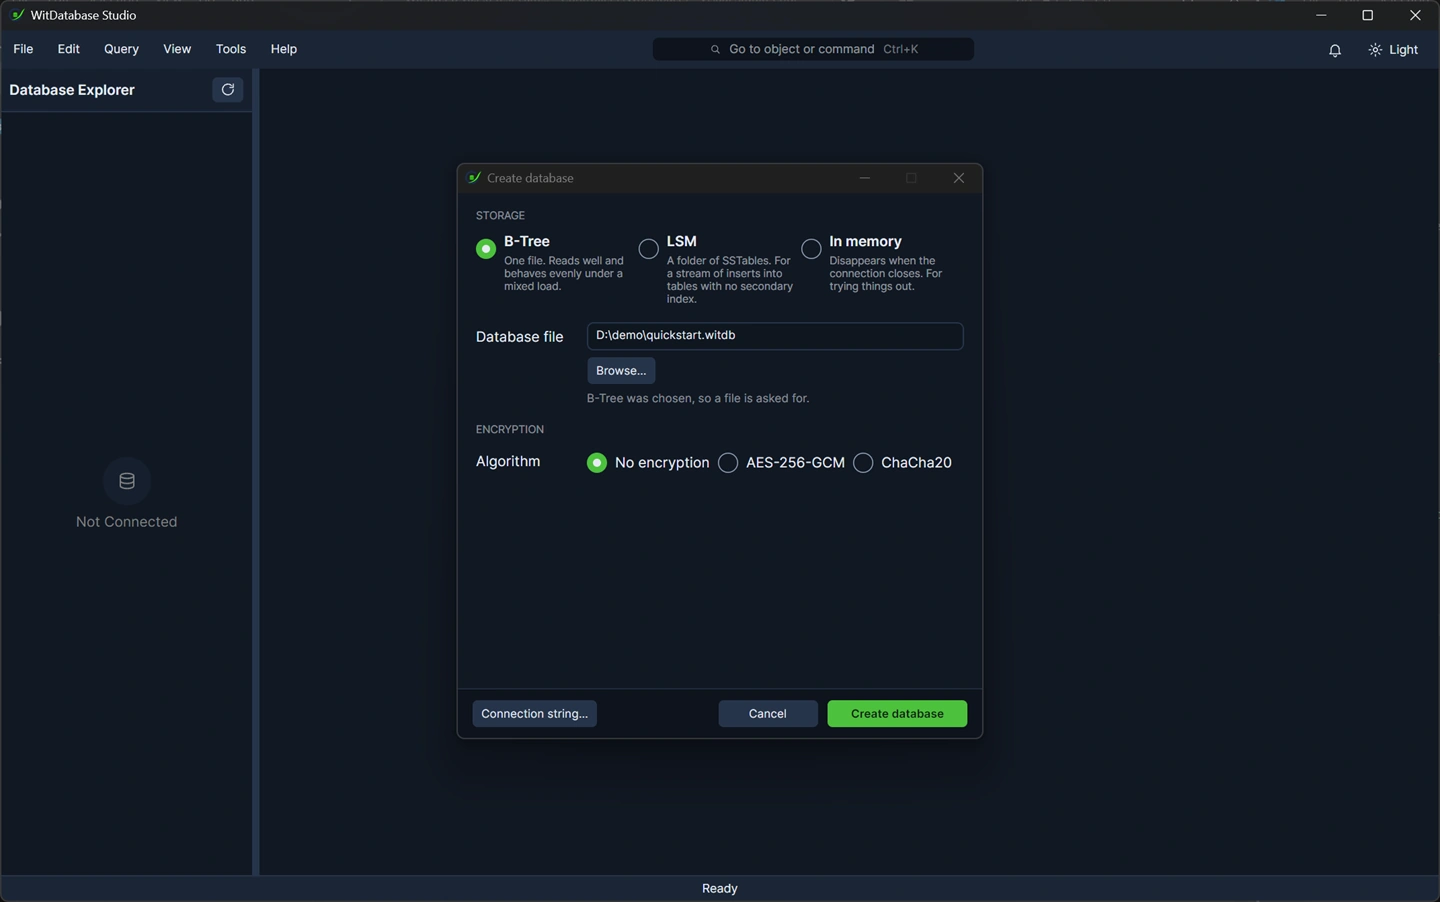Click Go to object or command search box
This screenshot has height=902, width=1440.
pyautogui.click(x=813, y=49)
